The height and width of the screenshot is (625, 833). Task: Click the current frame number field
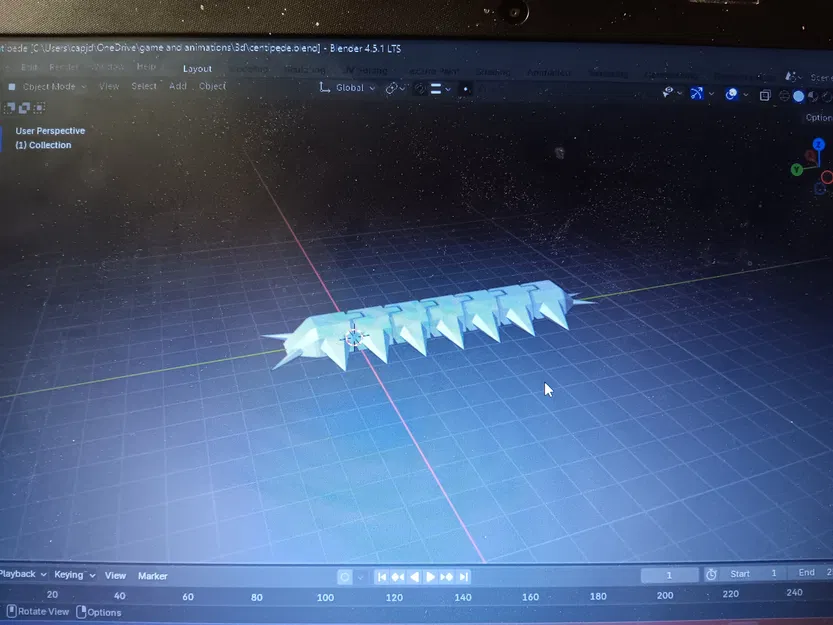pos(668,573)
